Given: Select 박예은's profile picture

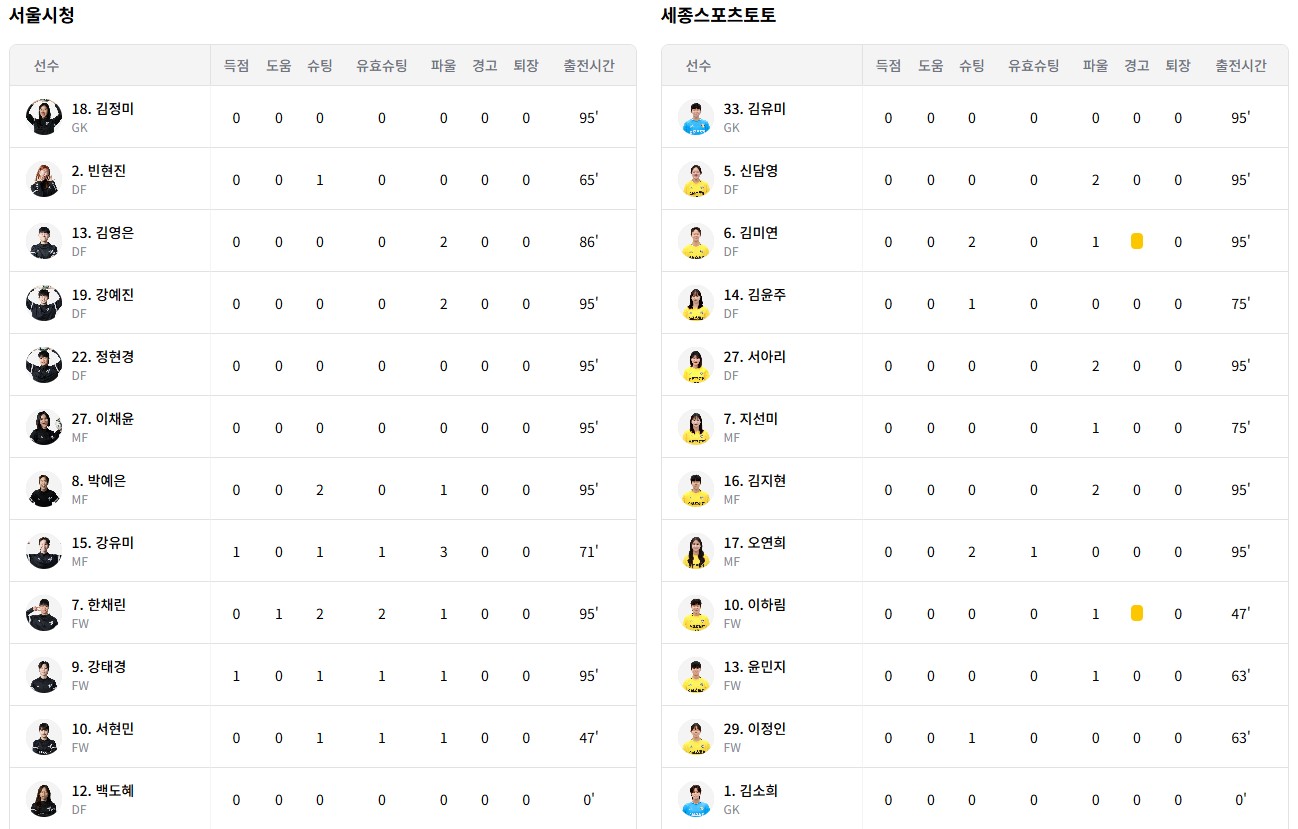Looking at the screenshot, I should pyautogui.click(x=44, y=489).
